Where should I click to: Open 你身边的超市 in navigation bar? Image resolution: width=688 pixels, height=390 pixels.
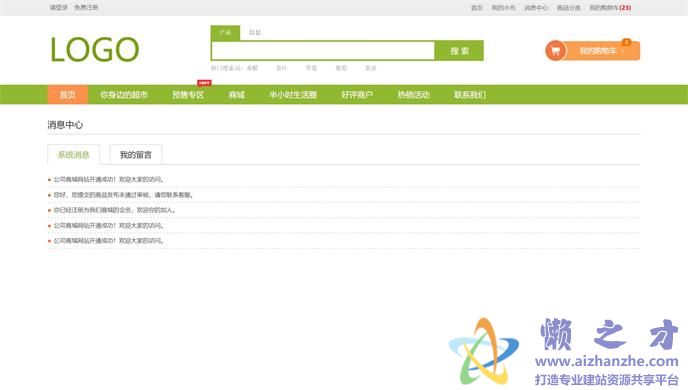tap(124, 95)
